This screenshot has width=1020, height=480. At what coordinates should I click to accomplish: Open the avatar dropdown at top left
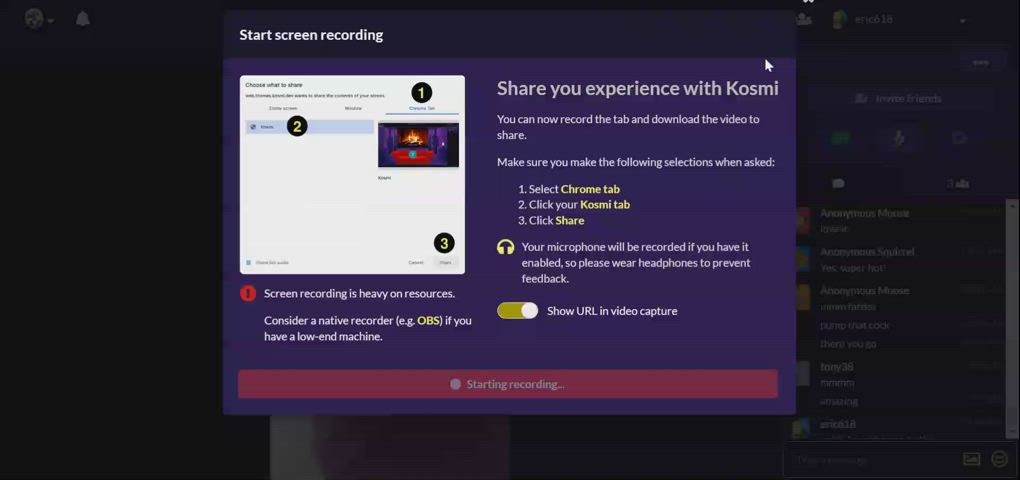[39, 19]
